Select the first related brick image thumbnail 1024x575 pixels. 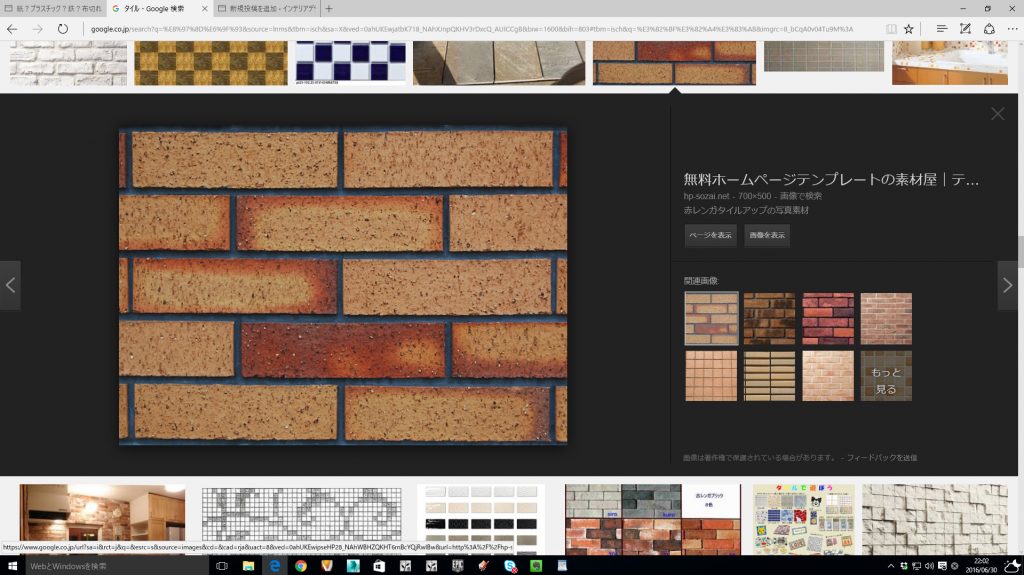pos(711,318)
